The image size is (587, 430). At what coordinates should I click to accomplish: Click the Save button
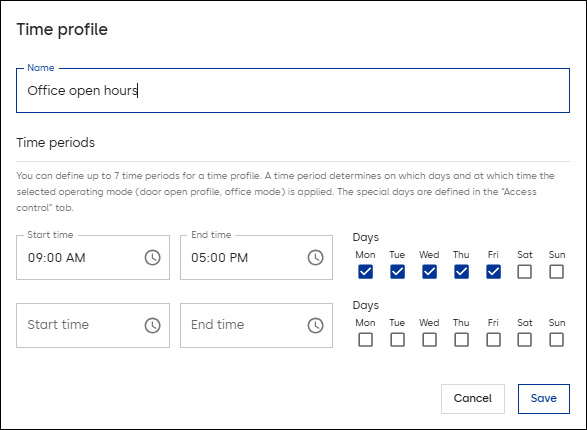pos(544,399)
